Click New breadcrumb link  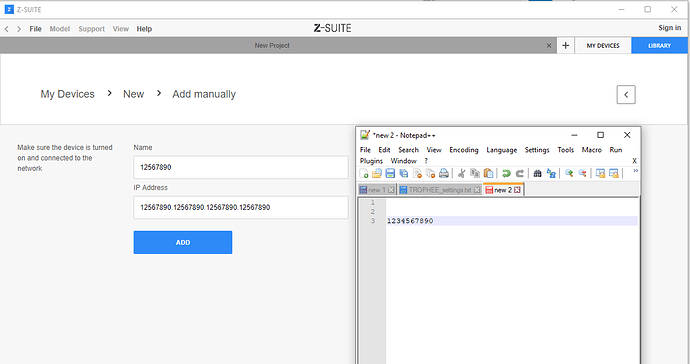(133, 94)
